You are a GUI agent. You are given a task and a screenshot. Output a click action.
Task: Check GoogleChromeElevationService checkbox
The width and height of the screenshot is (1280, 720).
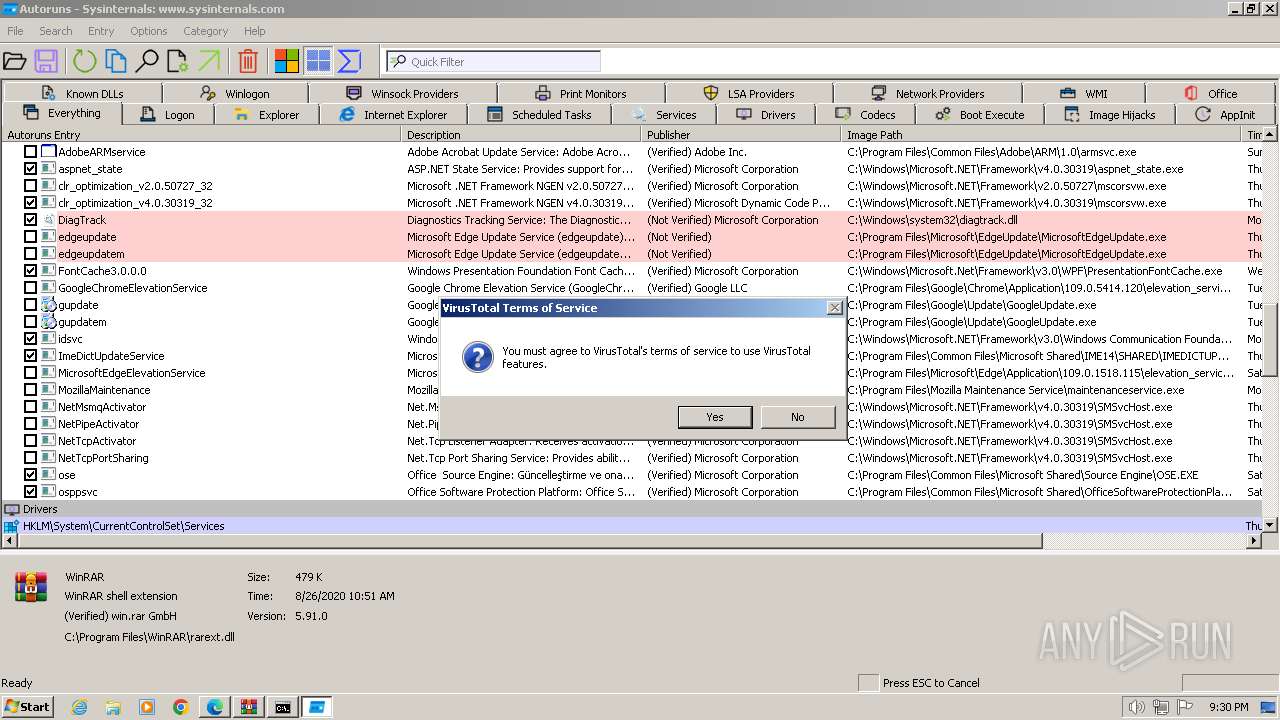point(30,288)
